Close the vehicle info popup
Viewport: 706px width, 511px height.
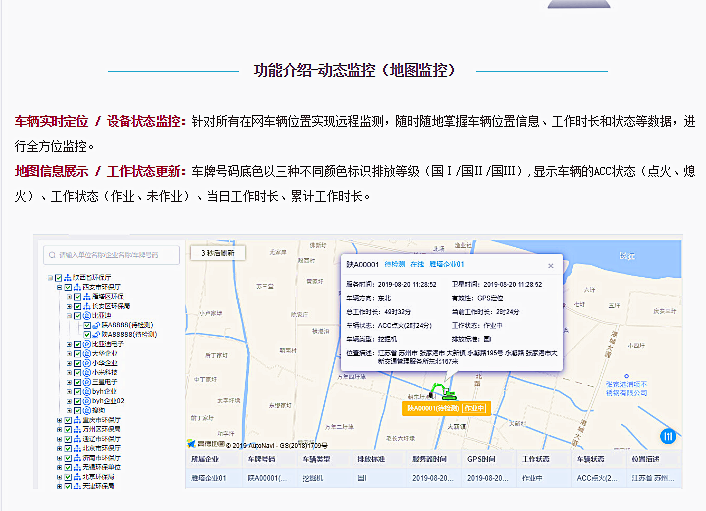(x=549, y=266)
